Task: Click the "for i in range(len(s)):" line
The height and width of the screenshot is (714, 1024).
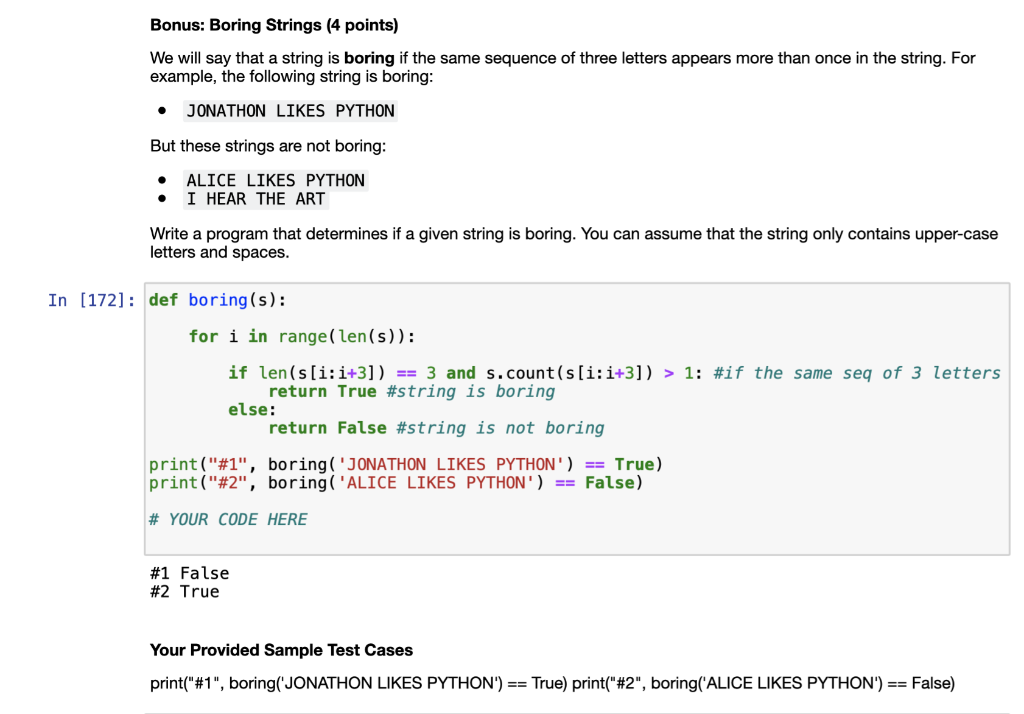Action: [302, 336]
